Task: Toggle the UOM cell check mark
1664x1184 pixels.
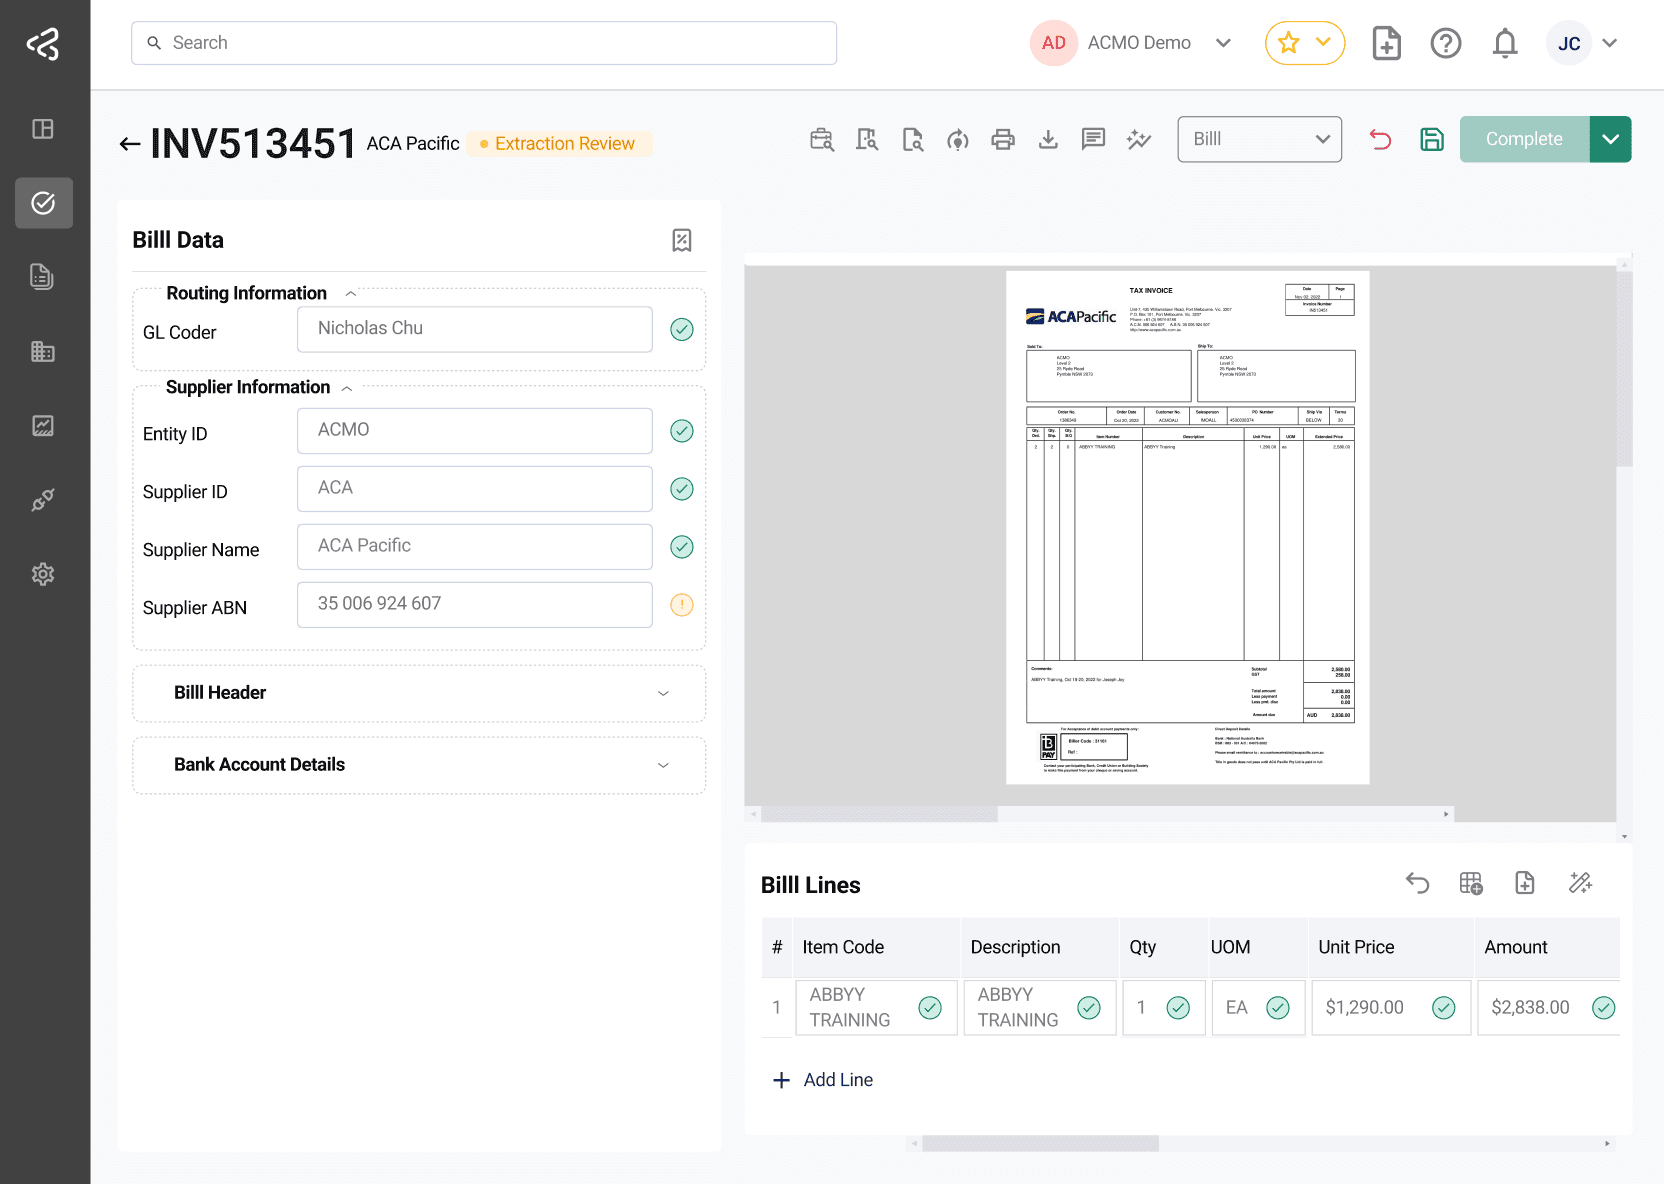Action: pos(1278,1007)
